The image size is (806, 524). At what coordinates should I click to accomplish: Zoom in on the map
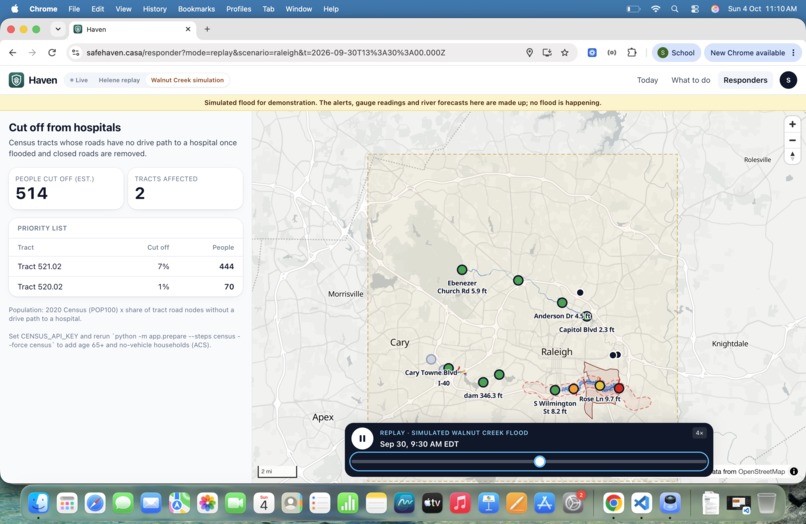[x=792, y=124]
